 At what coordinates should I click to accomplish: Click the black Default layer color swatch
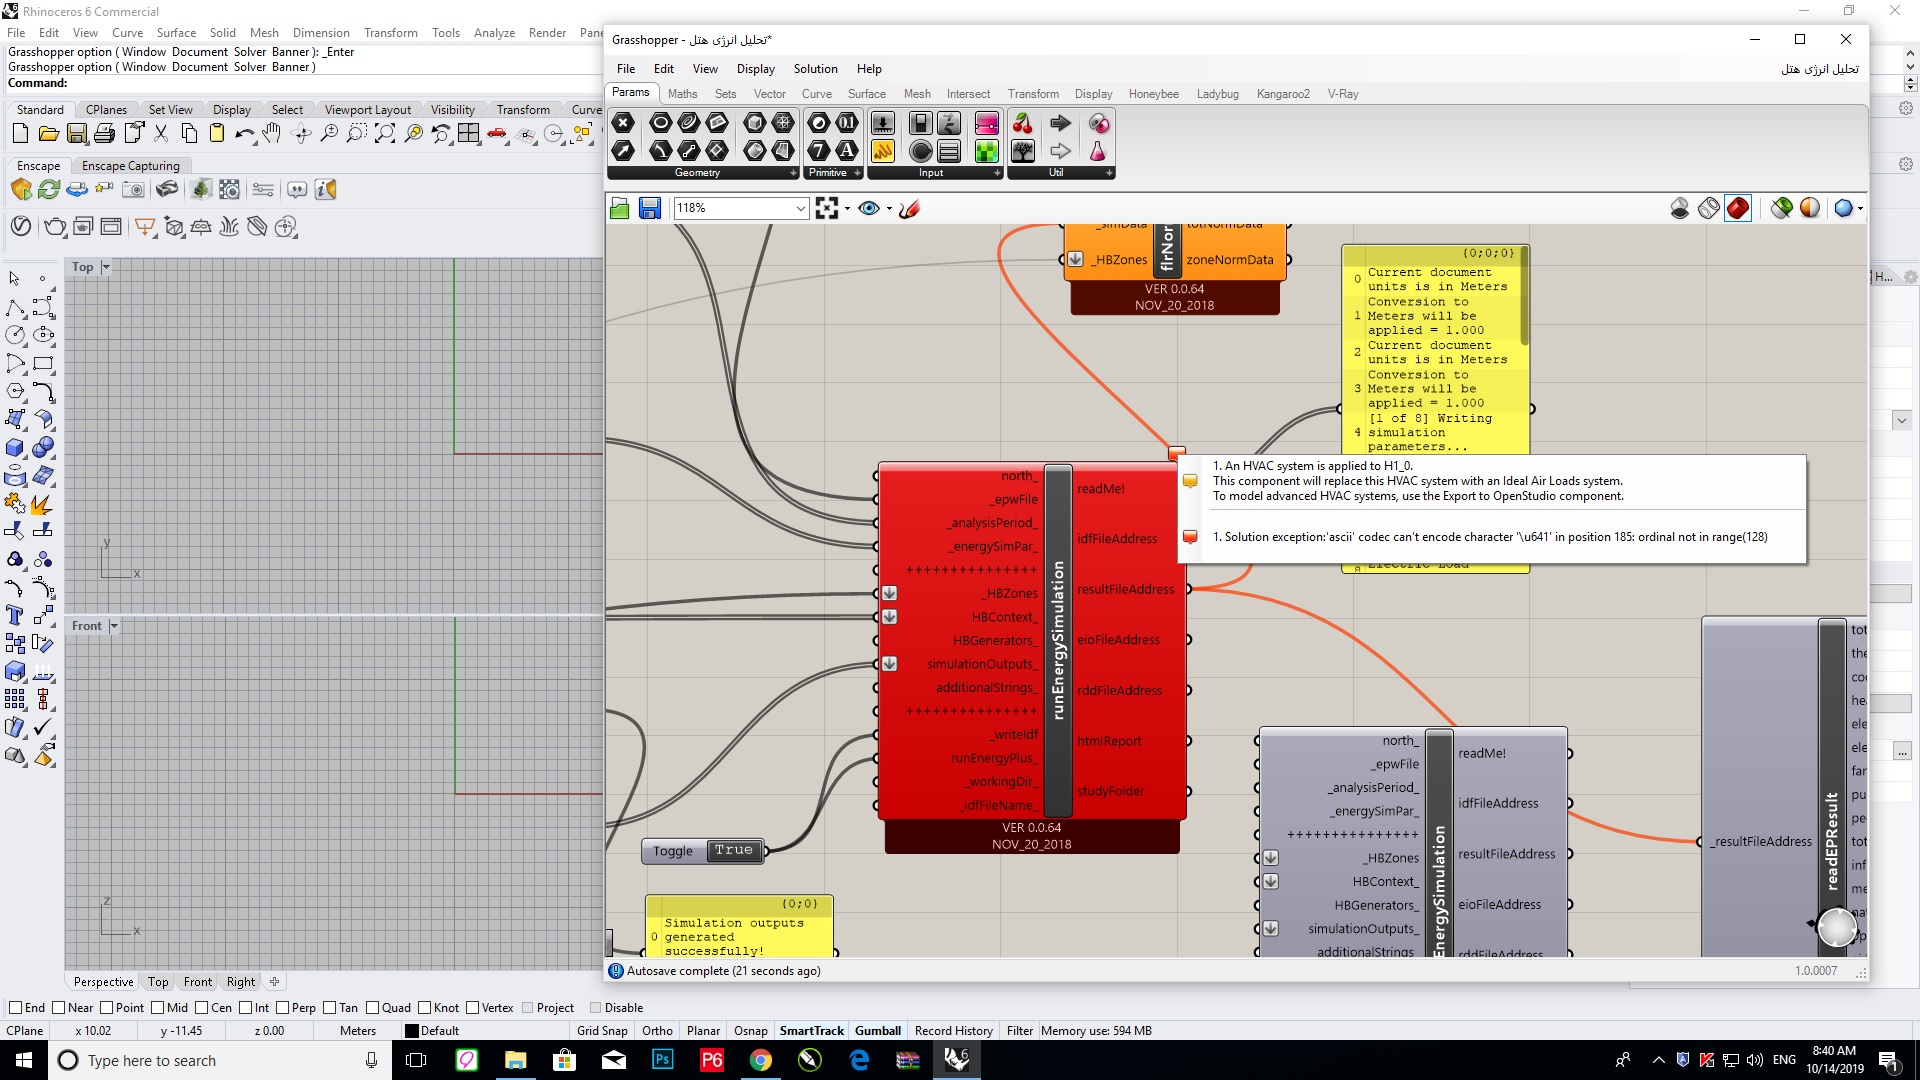click(x=412, y=1031)
